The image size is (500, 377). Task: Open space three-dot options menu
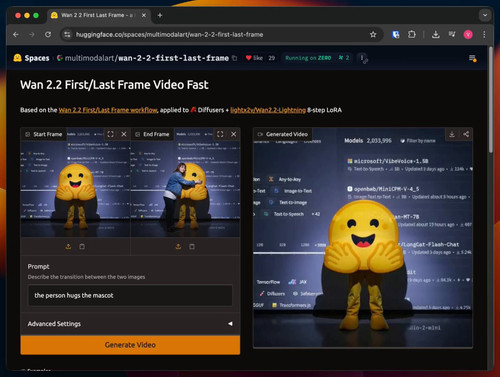tap(362, 58)
